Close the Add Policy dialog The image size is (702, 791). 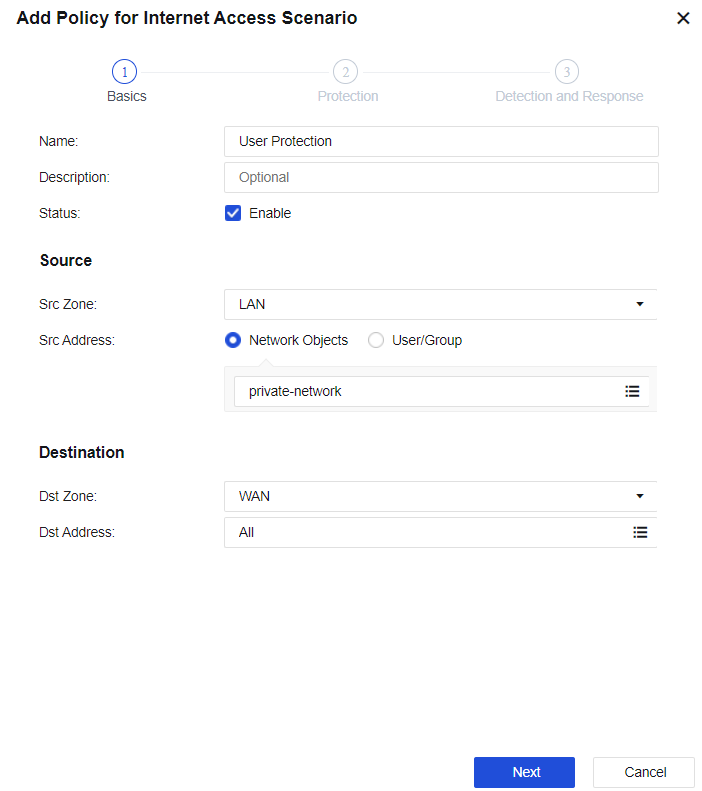(x=683, y=18)
